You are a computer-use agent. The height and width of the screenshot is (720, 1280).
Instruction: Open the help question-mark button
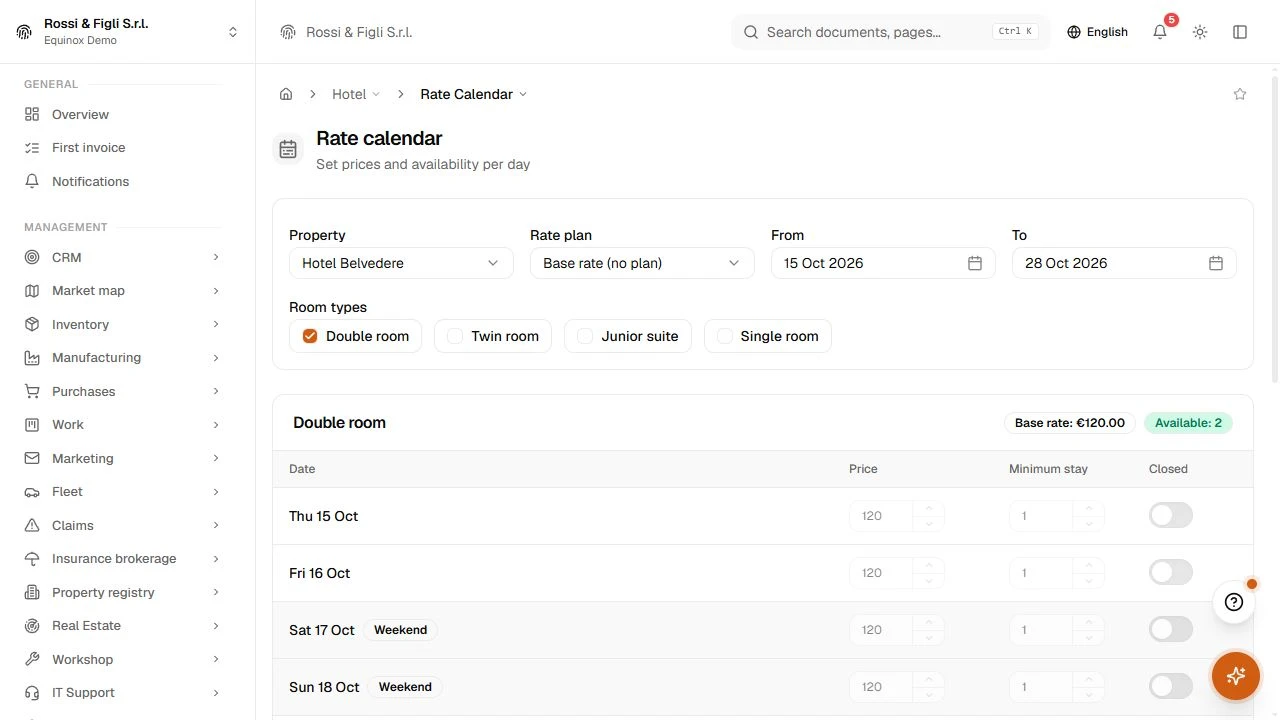[x=1234, y=602]
